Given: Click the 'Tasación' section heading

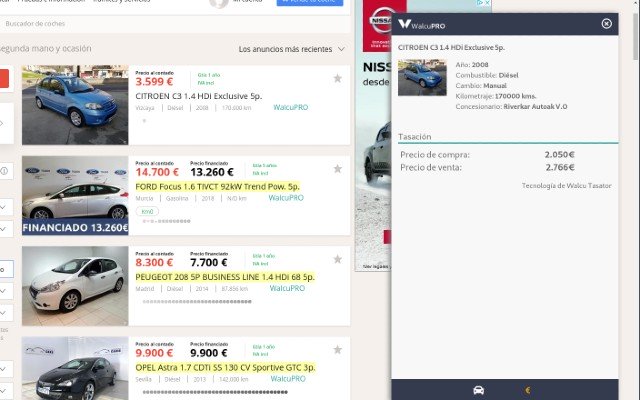Looking at the screenshot, I should pos(415,137).
